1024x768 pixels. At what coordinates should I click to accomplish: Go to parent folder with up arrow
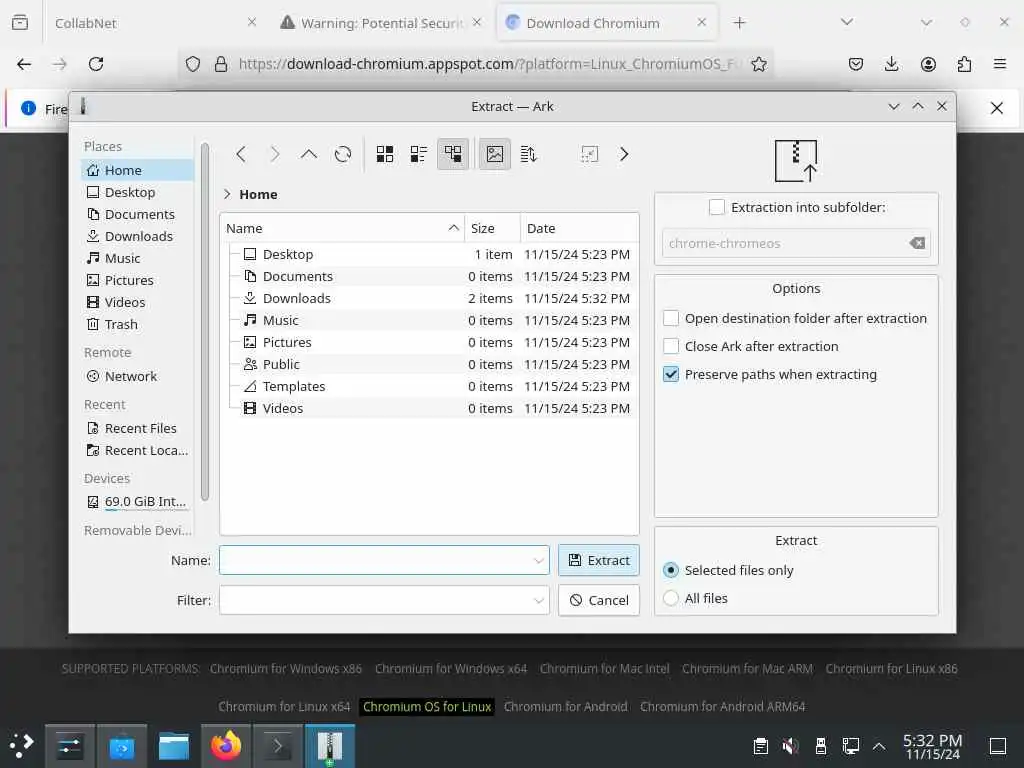(309, 154)
